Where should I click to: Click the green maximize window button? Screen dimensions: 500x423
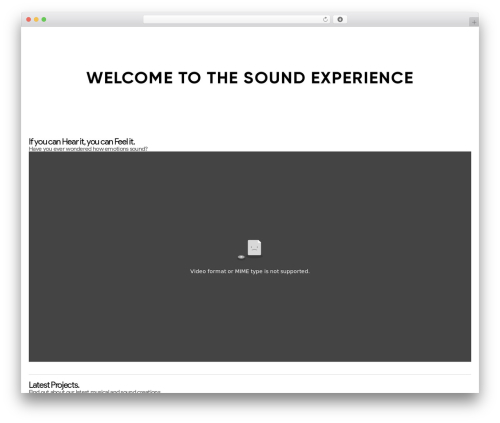(x=44, y=20)
